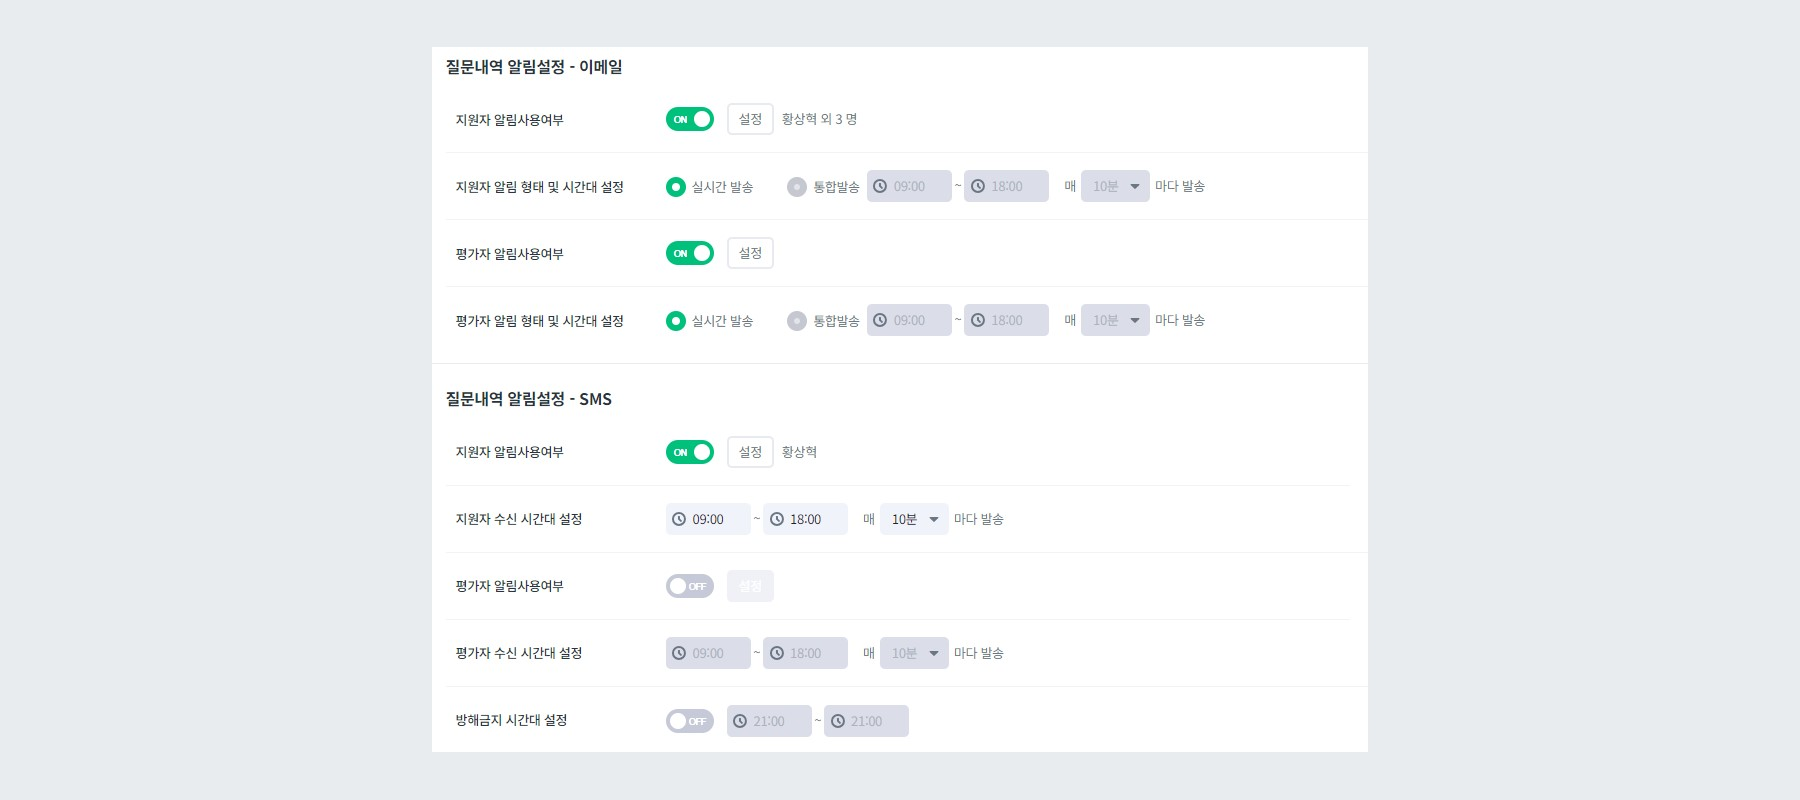The height and width of the screenshot is (800, 1800).
Task: Select 통합발송 for 지원자 알림 형태
Action: 797,185
